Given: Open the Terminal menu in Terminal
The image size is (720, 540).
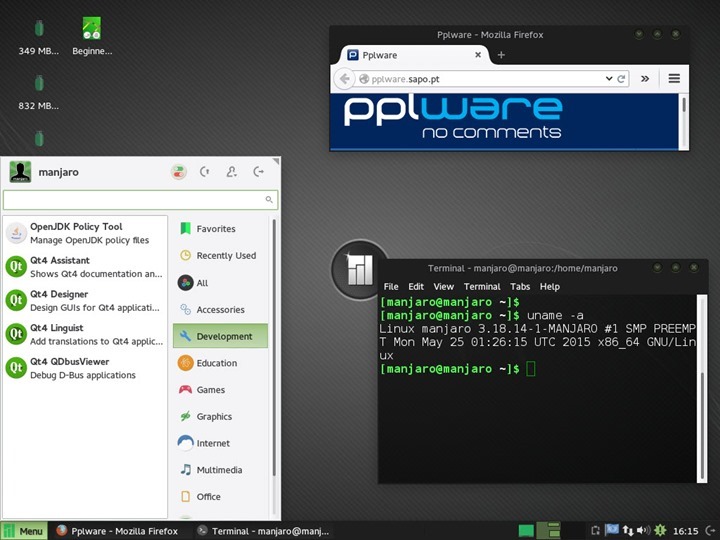Looking at the screenshot, I should 482,287.
